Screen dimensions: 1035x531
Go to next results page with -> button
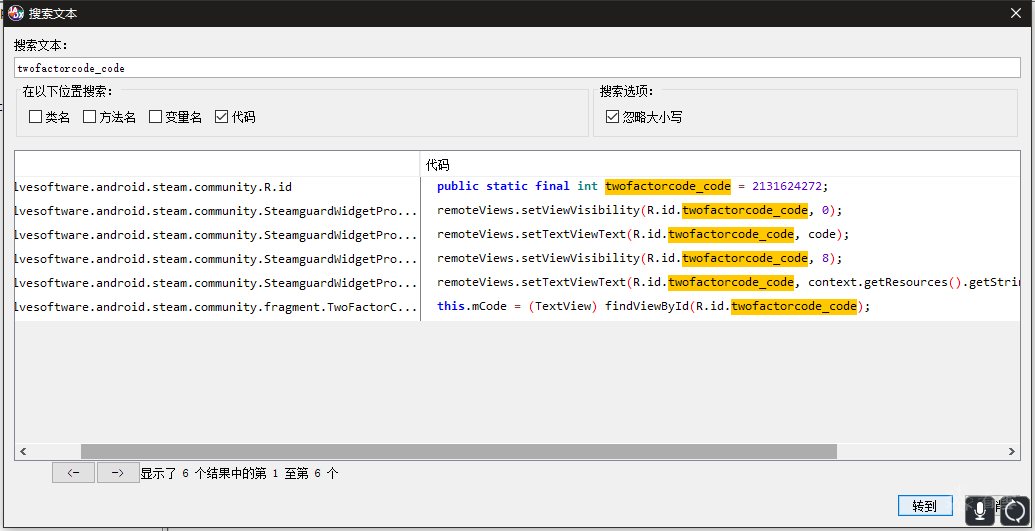click(x=118, y=473)
